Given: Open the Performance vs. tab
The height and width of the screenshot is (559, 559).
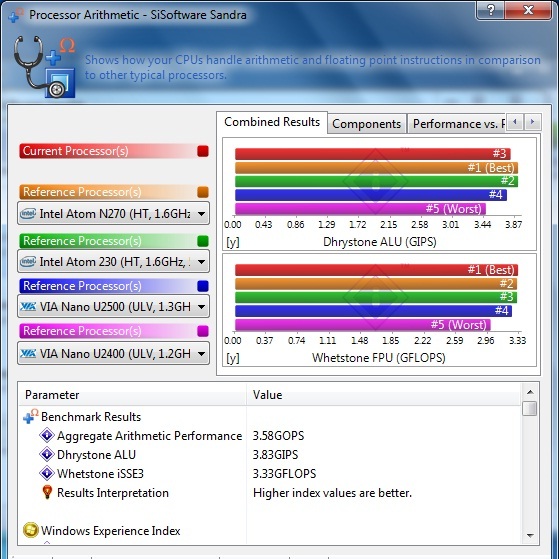Looking at the screenshot, I should click(x=457, y=124).
